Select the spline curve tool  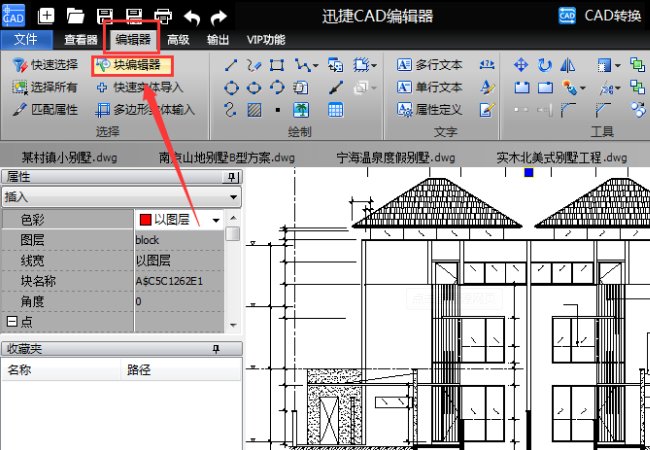230,110
